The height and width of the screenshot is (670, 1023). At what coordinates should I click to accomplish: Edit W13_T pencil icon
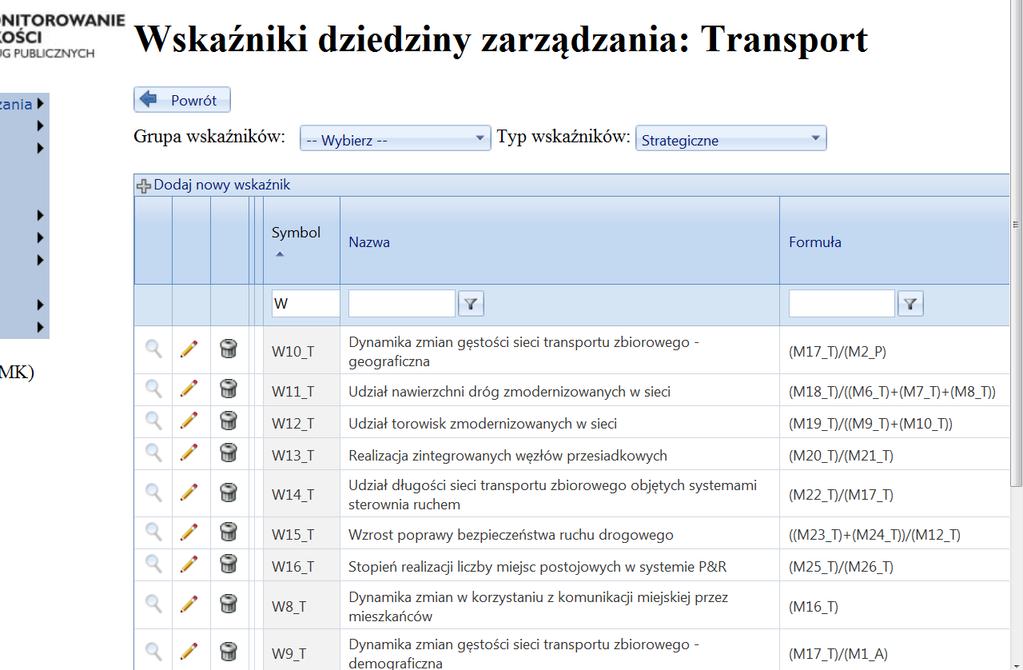[189, 452]
